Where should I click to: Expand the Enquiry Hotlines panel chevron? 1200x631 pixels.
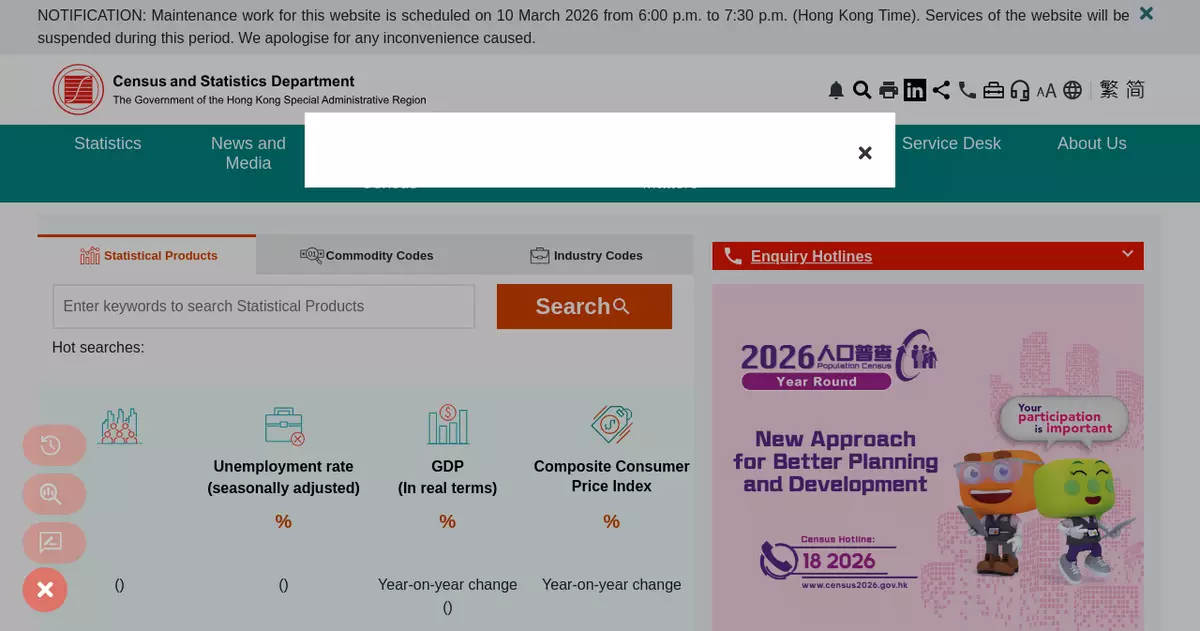(1127, 254)
